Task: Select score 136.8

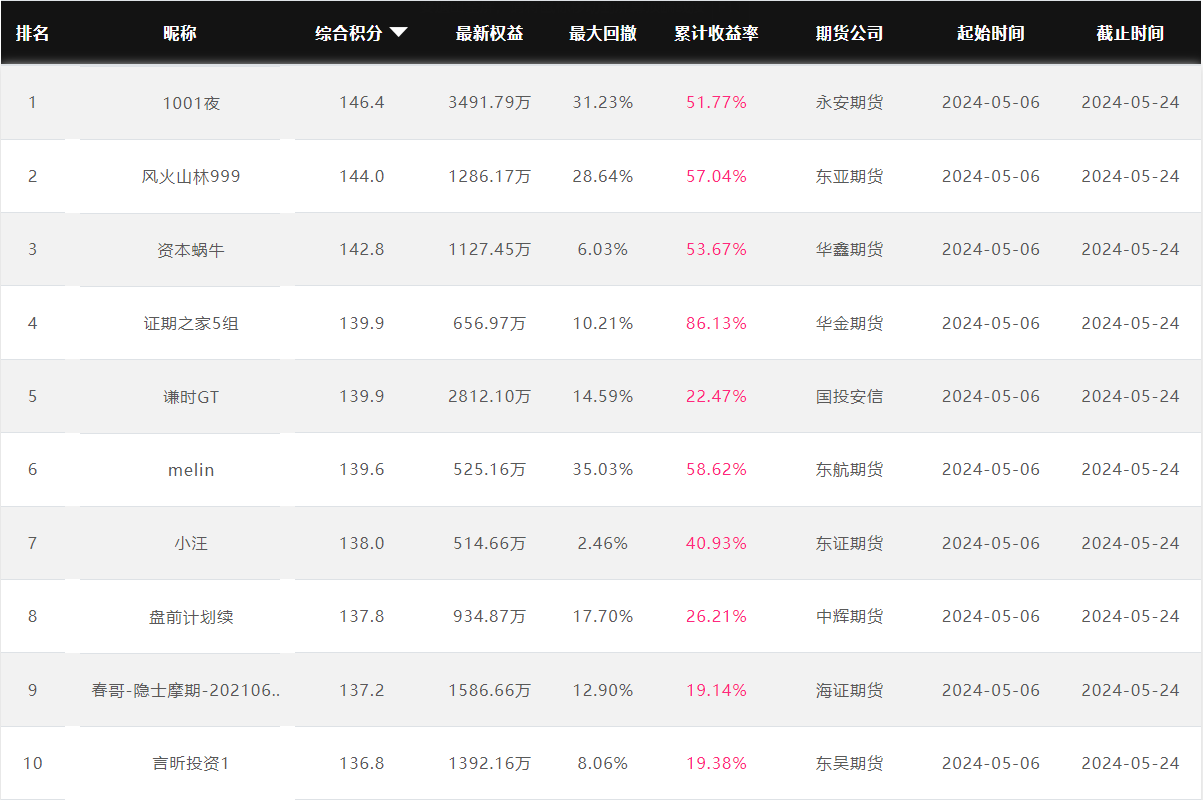Action: click(x=362, y=763)
